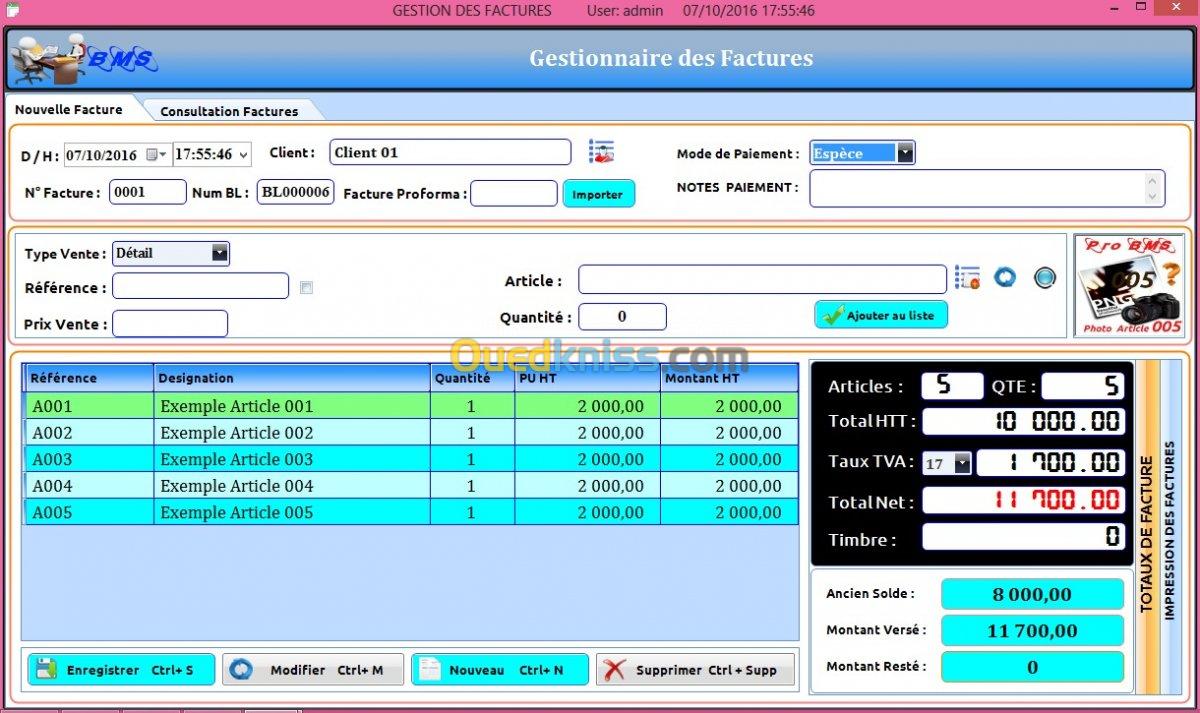1200x713 pixels.
Task: Click Ajouter au liste button
Action: pos(880,315)
